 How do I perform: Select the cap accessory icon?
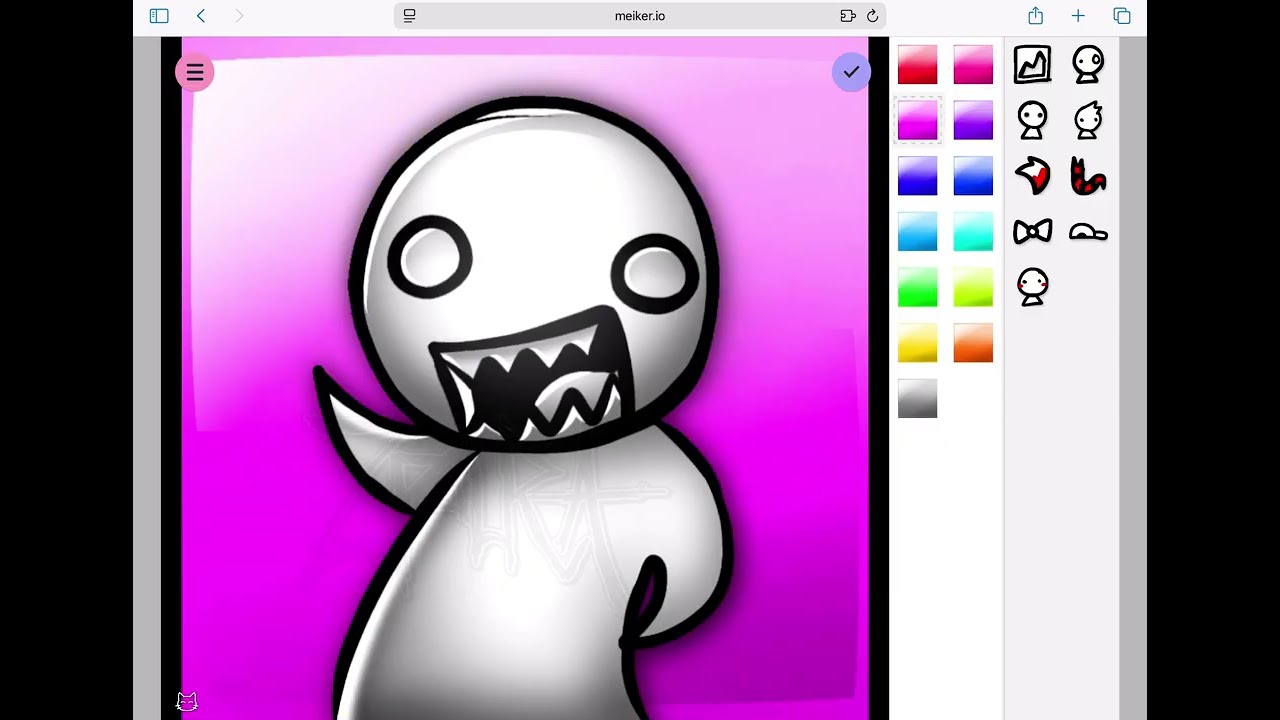pos(1088,232)
